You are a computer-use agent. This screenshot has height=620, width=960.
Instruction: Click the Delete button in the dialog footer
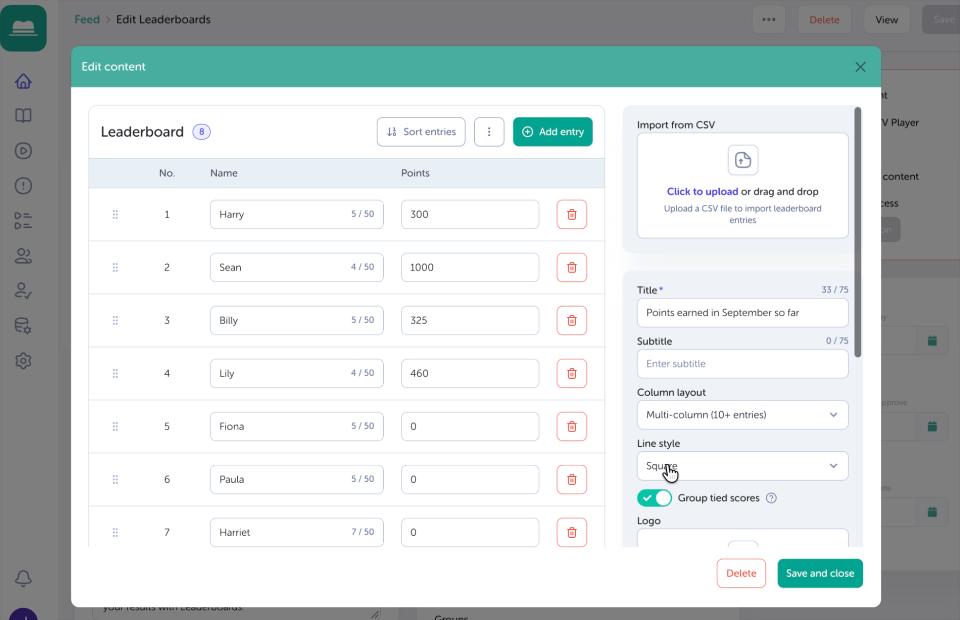(x=741, y=573)
